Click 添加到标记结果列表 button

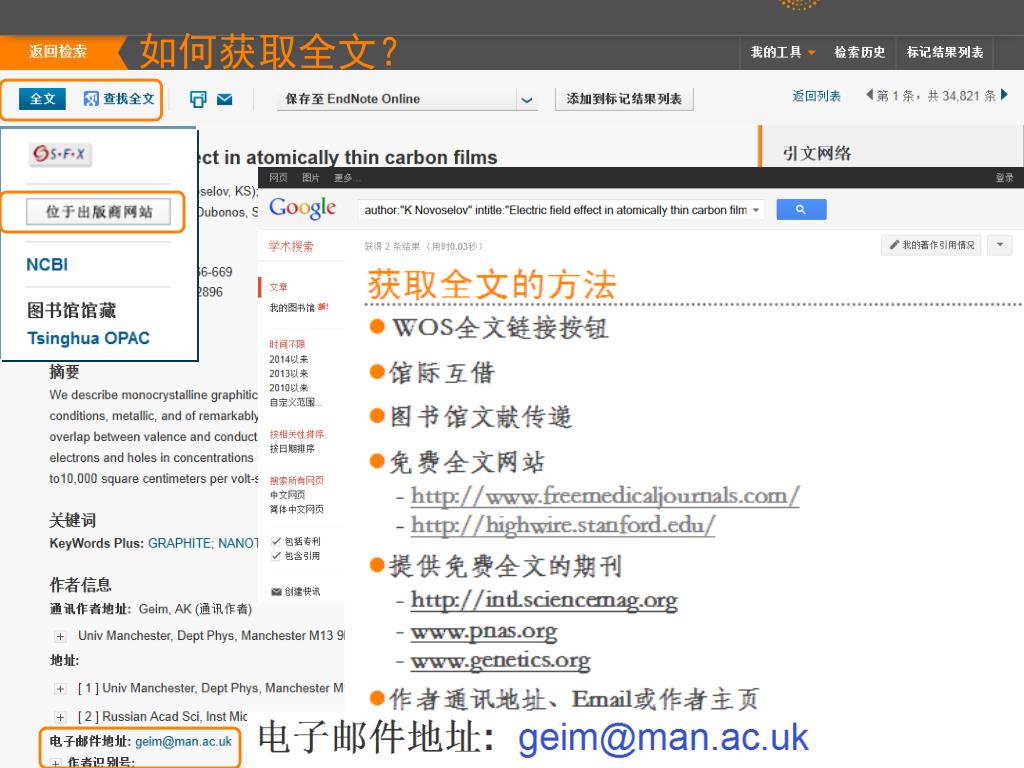click(x=624, y=99)
